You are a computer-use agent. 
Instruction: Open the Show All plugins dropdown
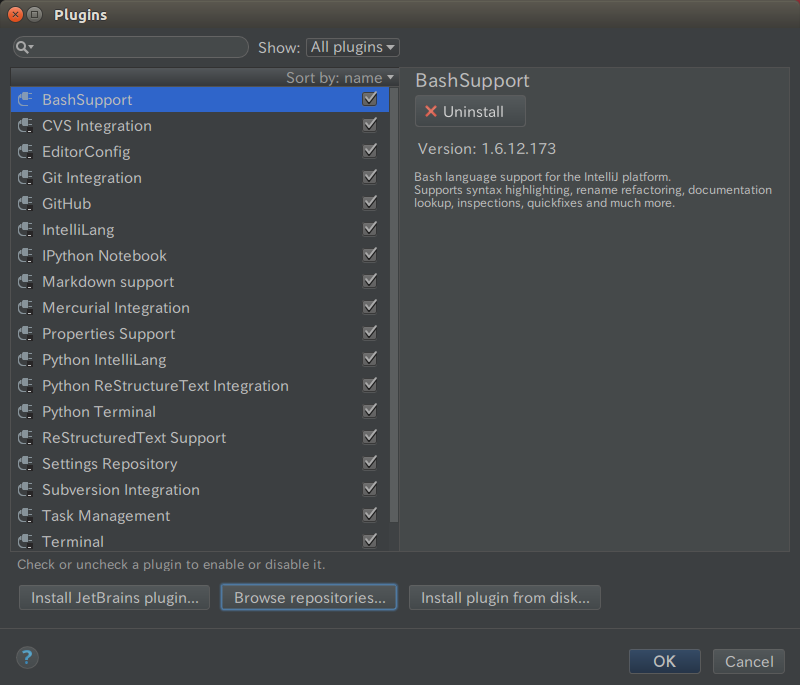coord(353,47)
